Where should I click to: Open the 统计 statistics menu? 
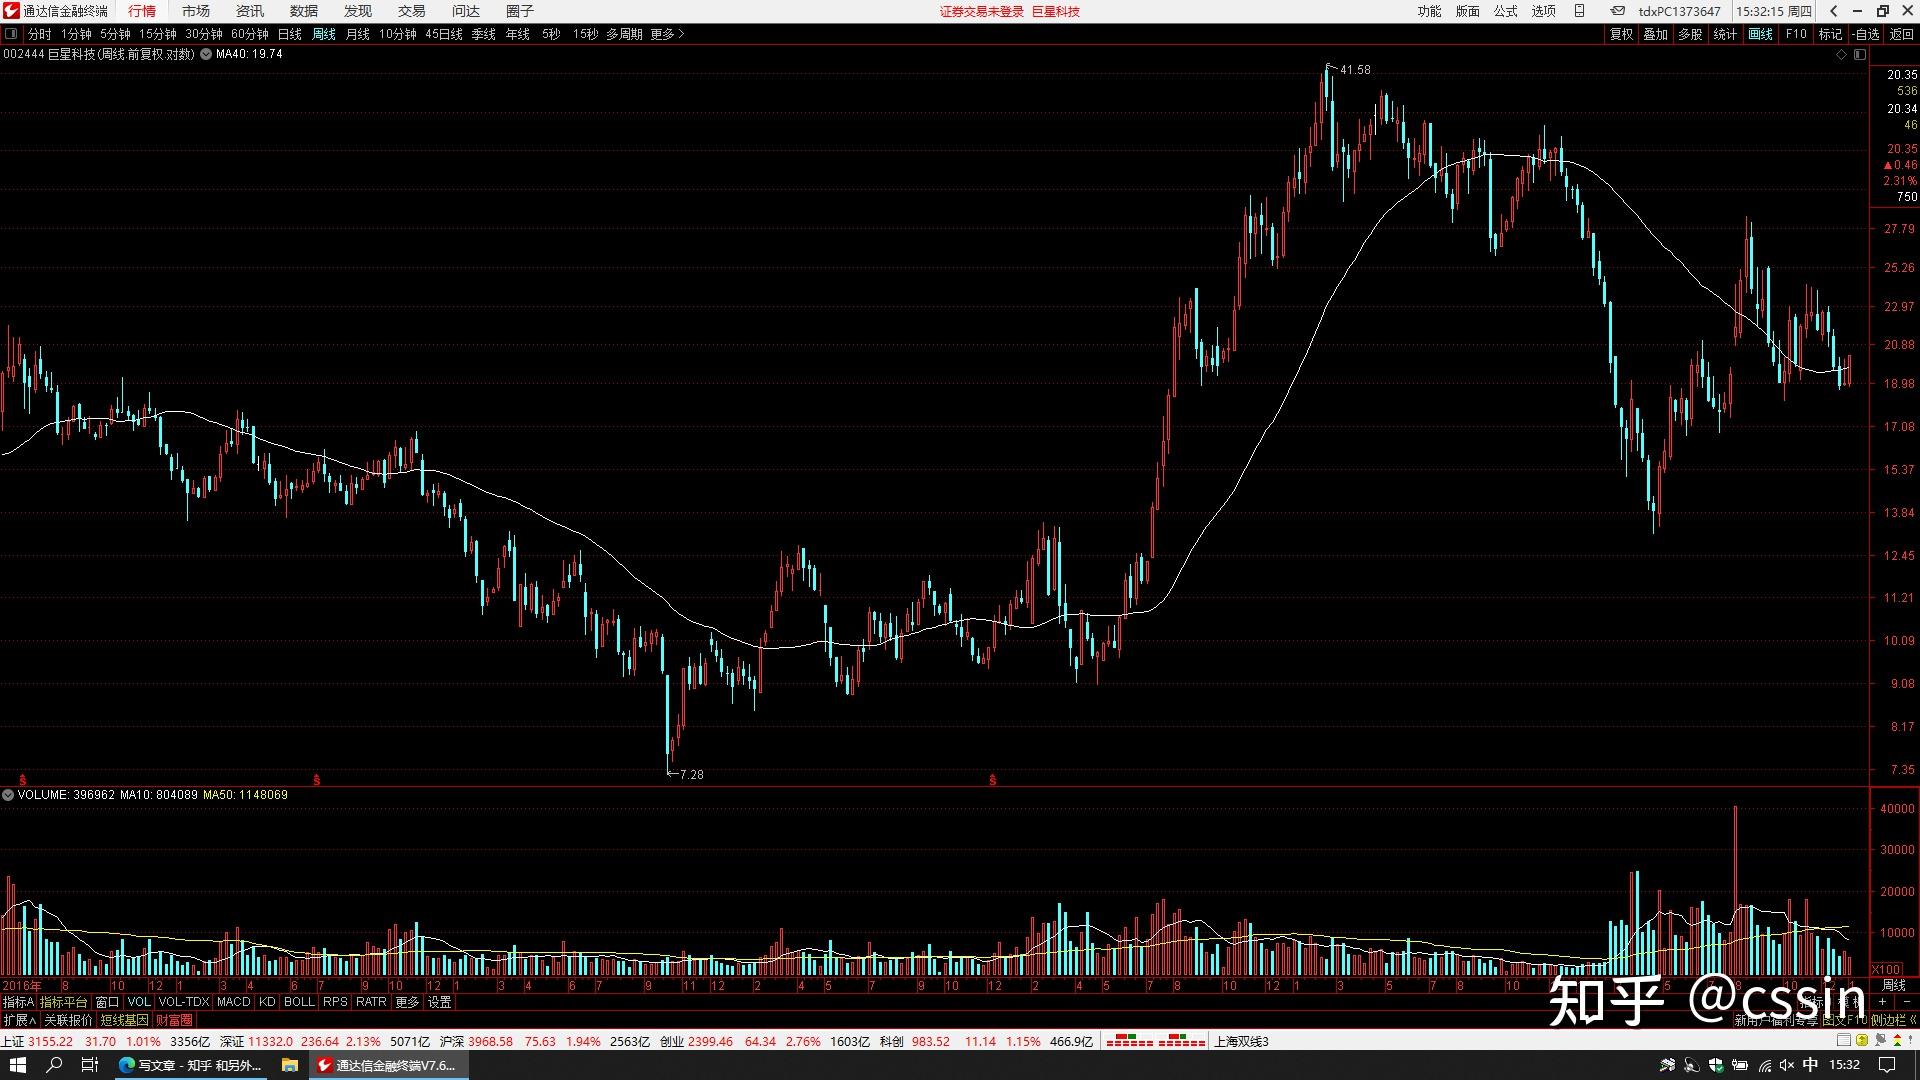(x=1725, y=34)
